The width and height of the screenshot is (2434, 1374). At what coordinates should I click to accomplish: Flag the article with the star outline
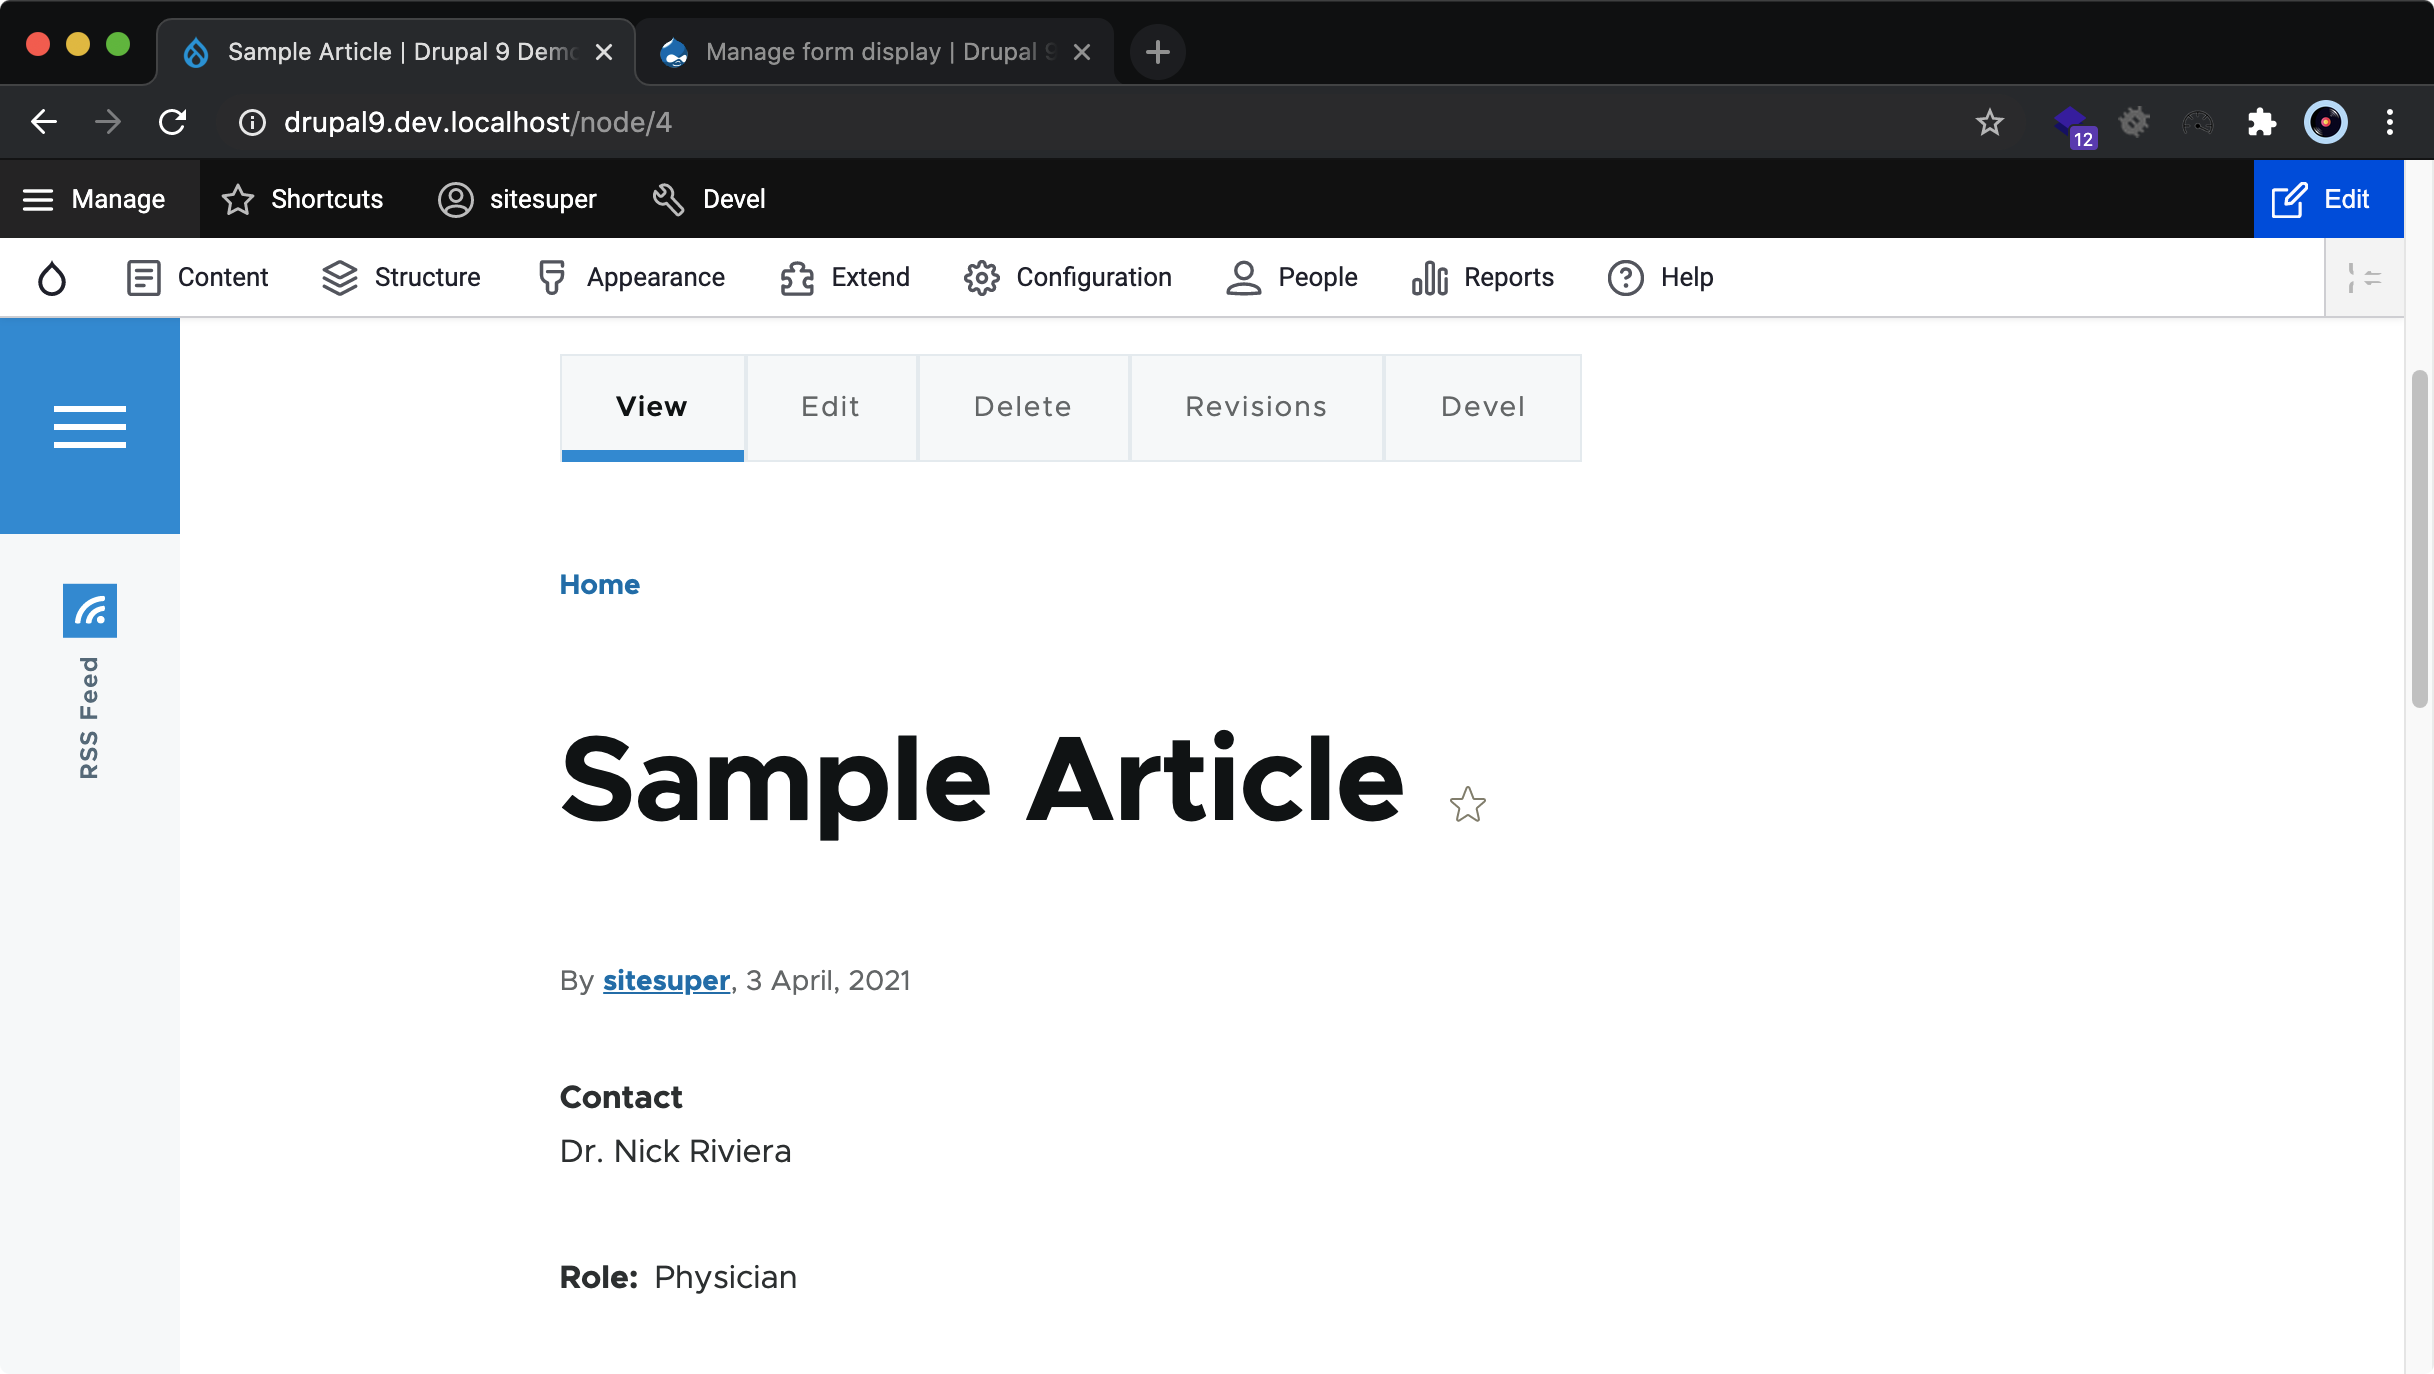coord(1467,803)
